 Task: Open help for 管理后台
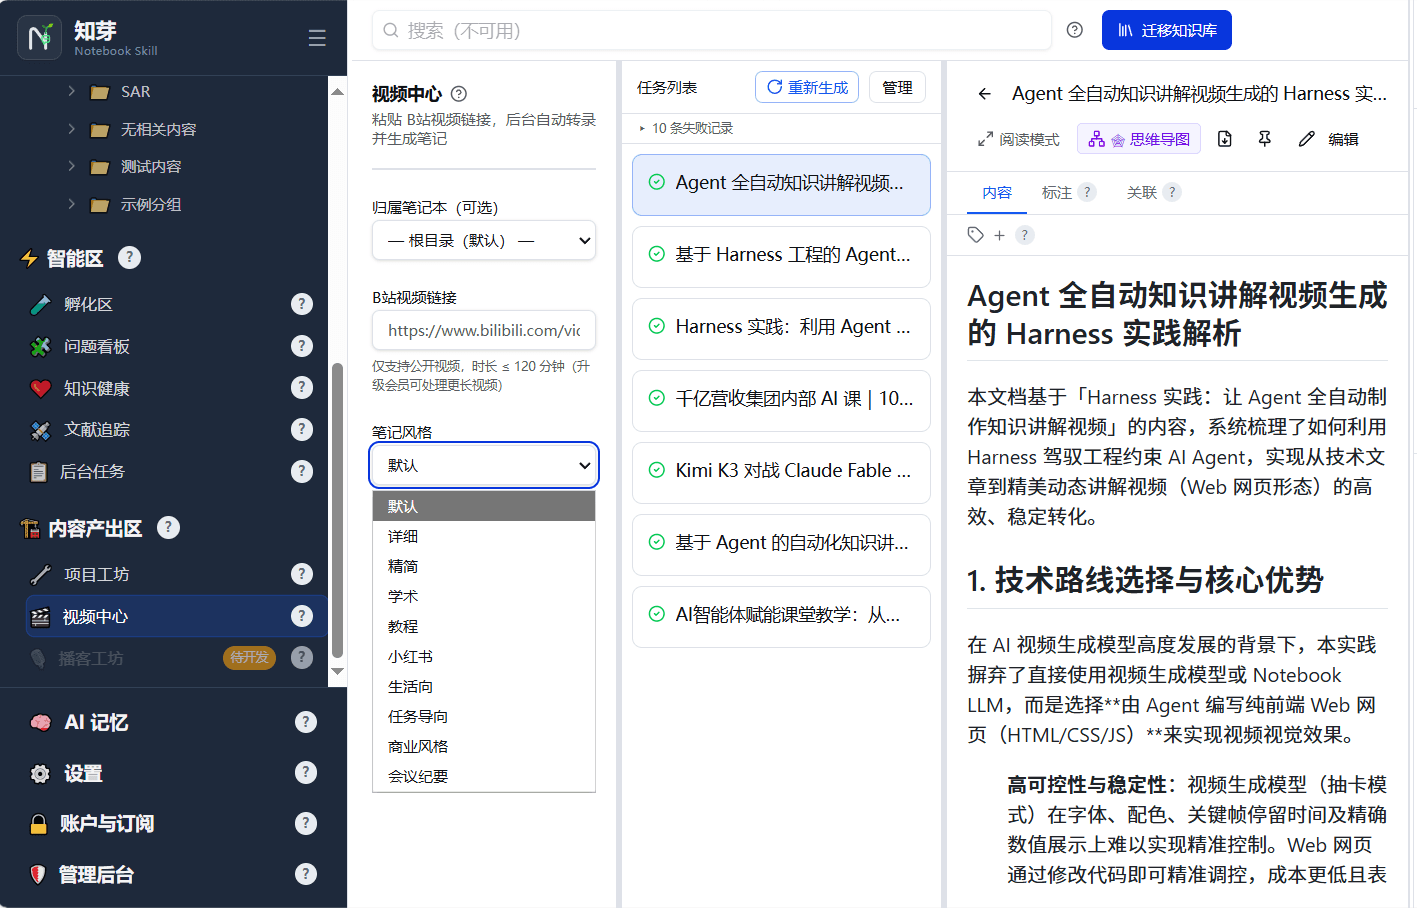306,874
